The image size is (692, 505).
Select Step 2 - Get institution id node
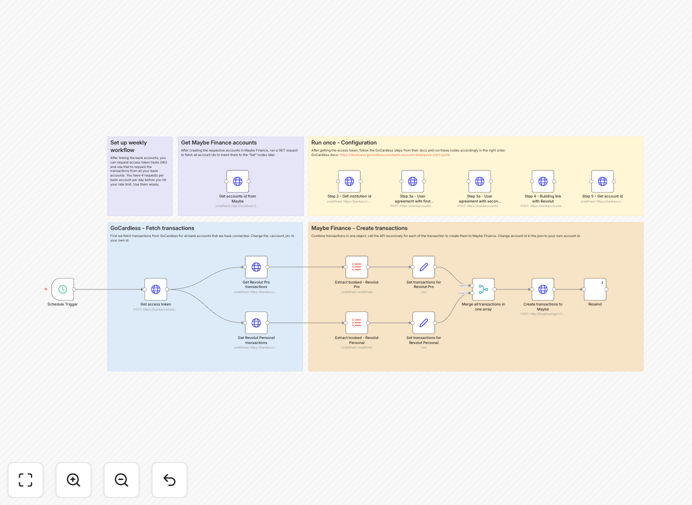tap(349, 181)
